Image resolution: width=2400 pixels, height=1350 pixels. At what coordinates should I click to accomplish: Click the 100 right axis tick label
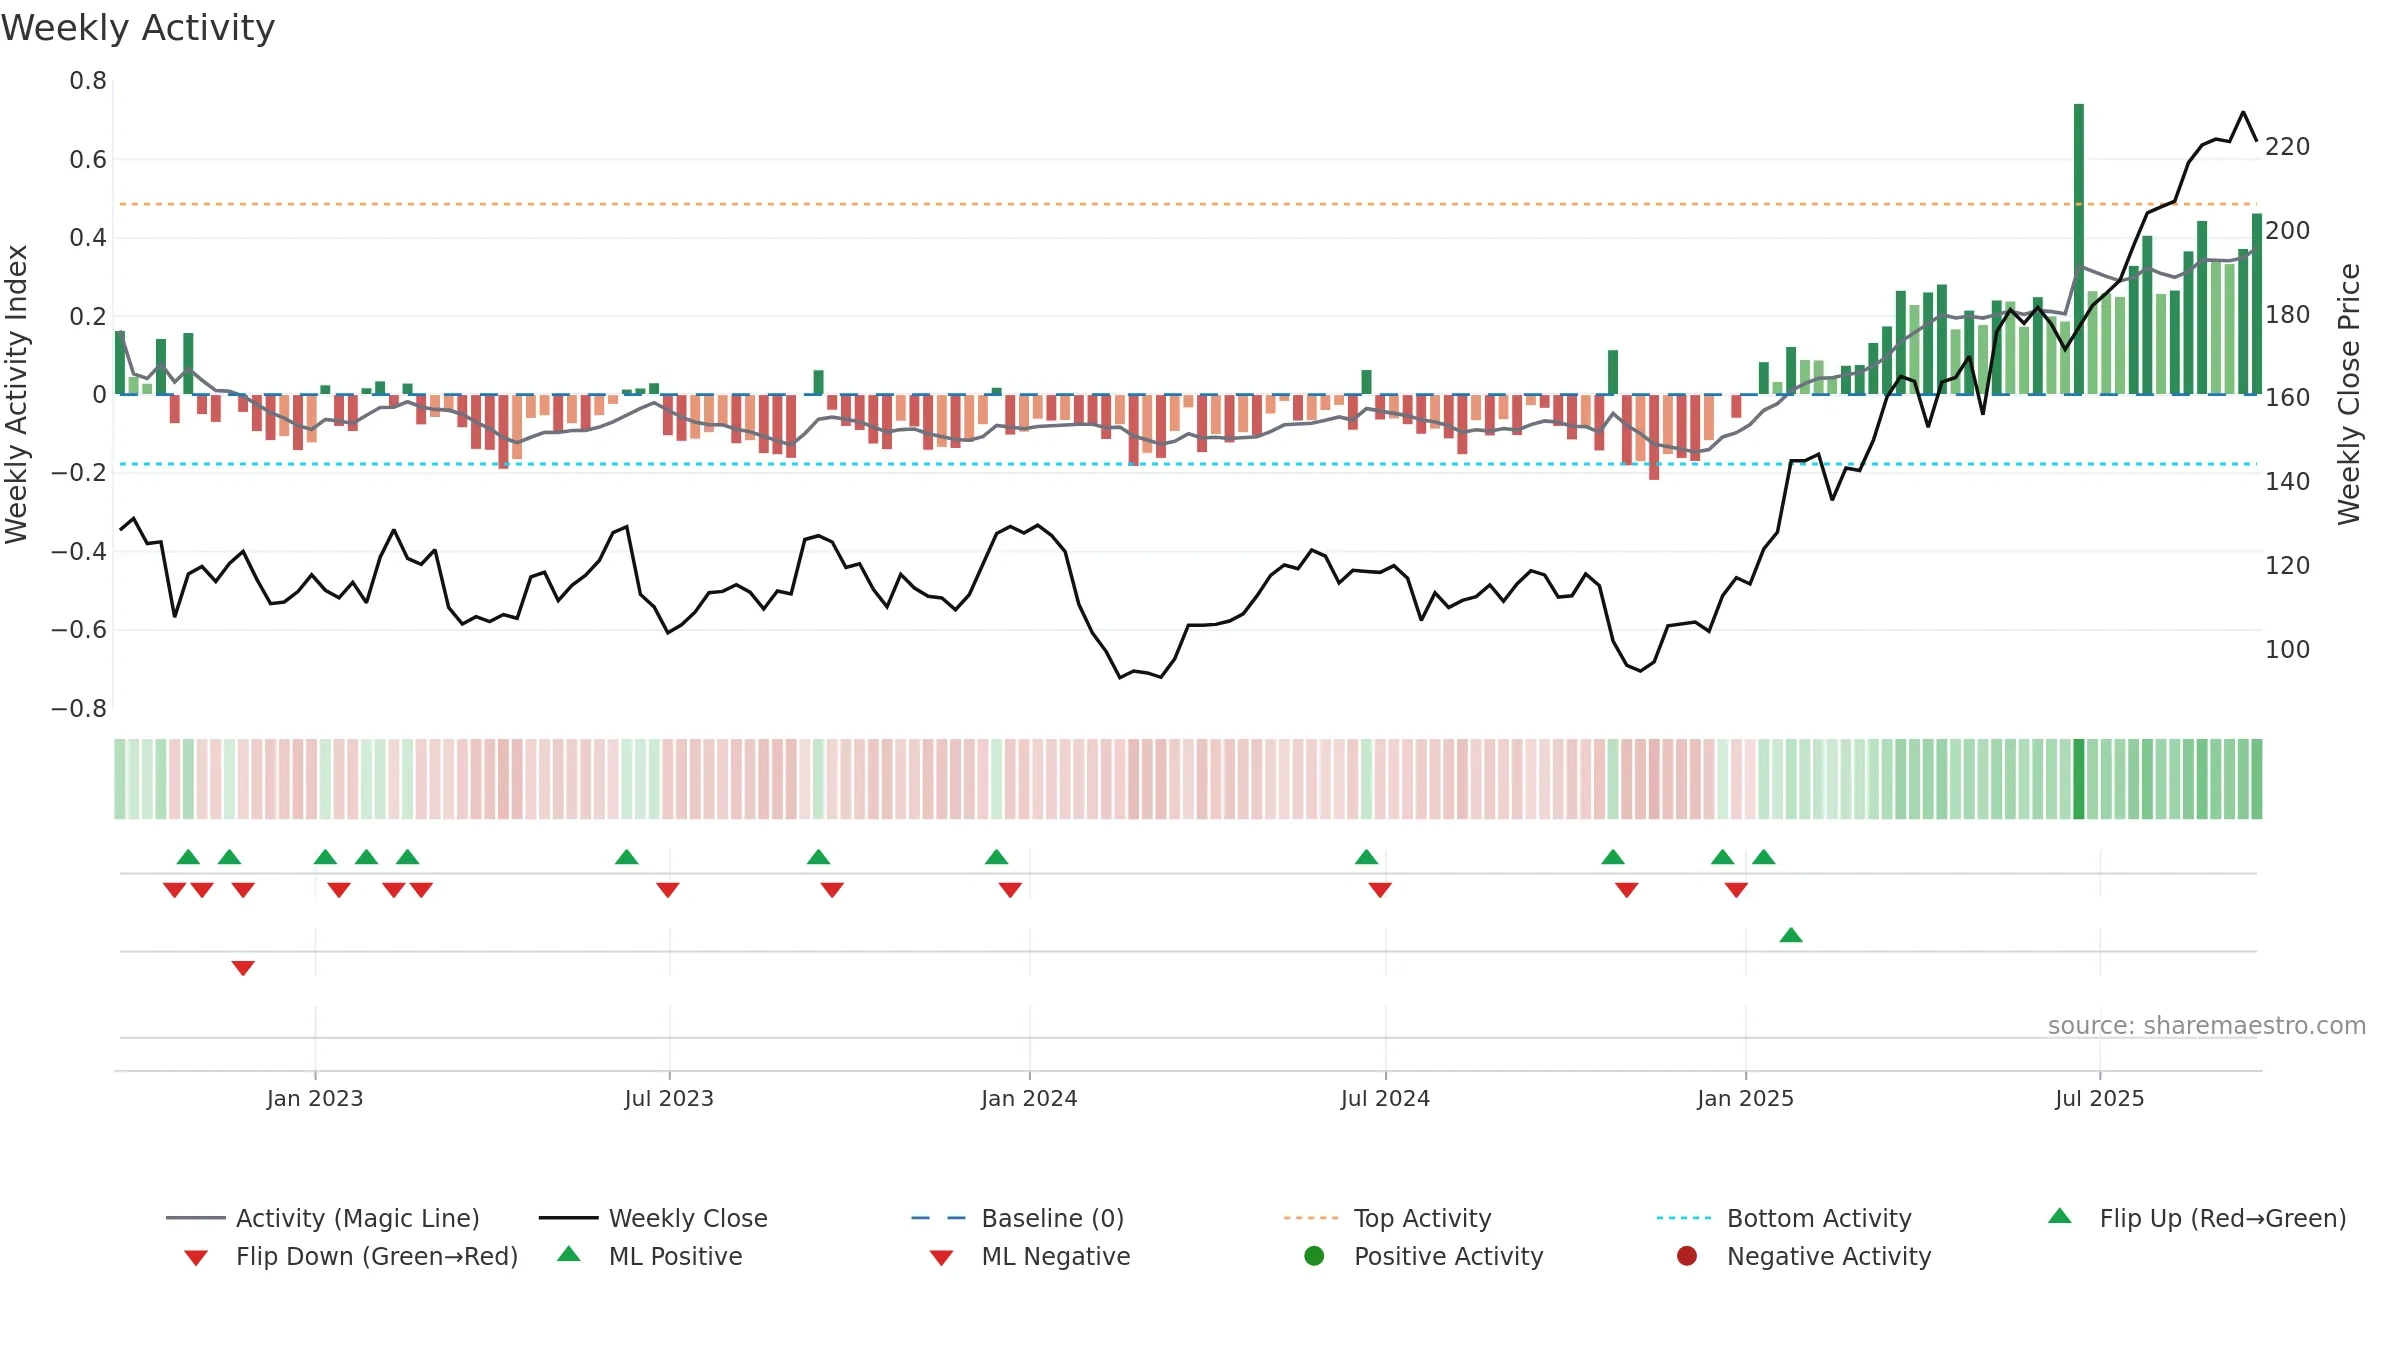pos(2288,650)
